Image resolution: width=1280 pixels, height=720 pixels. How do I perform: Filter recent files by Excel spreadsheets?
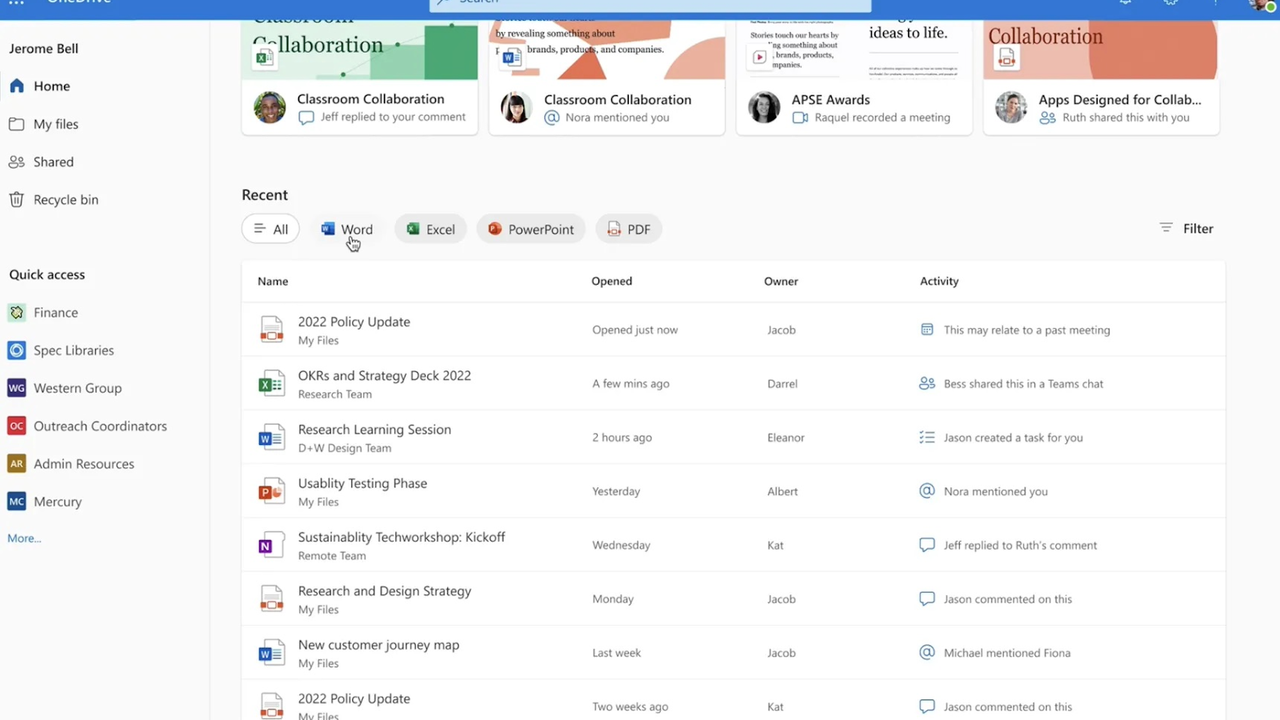[430, 229]
